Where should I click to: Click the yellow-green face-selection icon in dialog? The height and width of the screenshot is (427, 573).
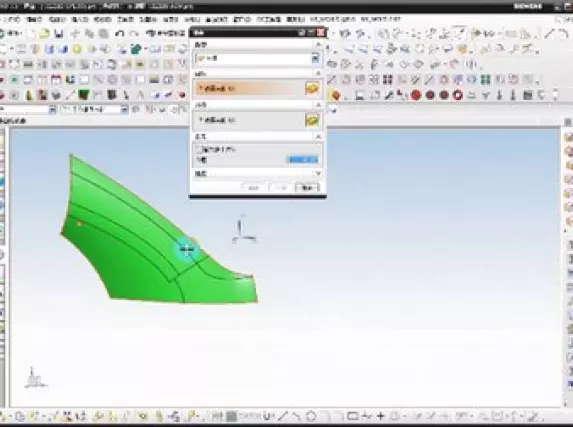[312, 120]
